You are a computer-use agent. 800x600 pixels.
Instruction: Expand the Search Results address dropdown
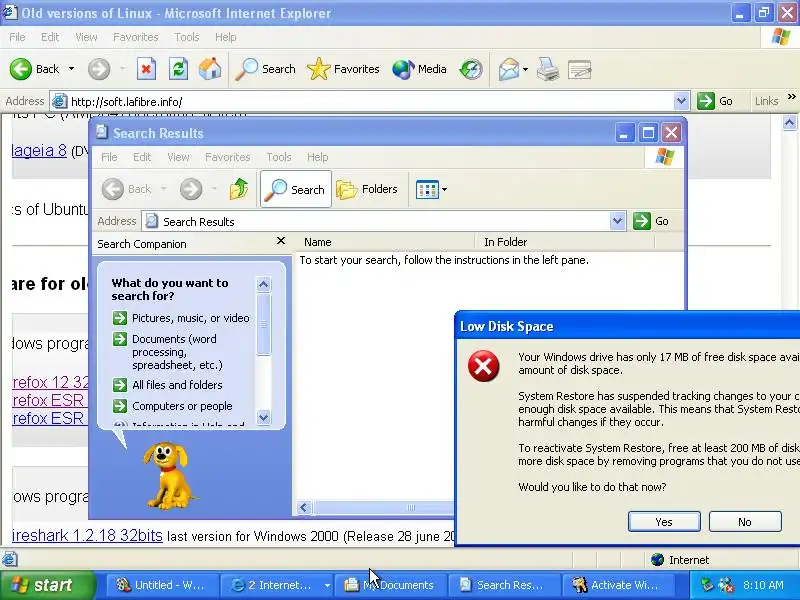617,221
